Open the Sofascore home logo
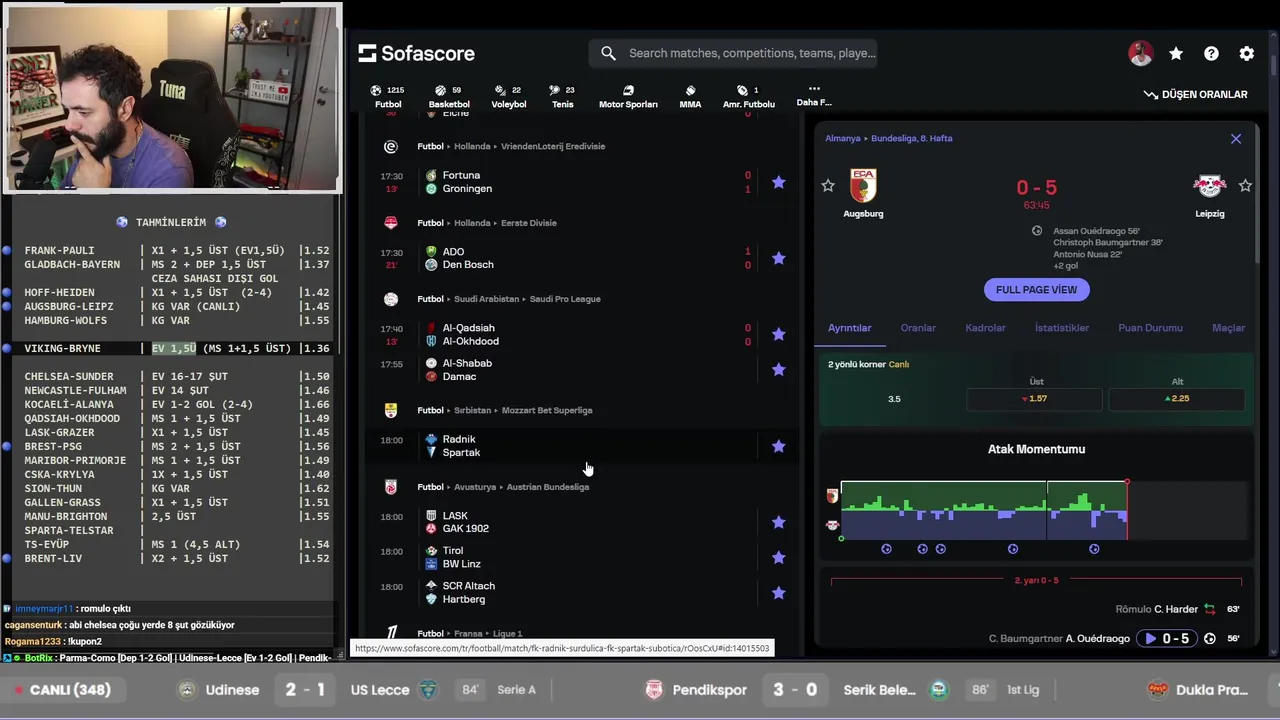The width and height of the screenshot is (1280, 720). tap(416, 53)
